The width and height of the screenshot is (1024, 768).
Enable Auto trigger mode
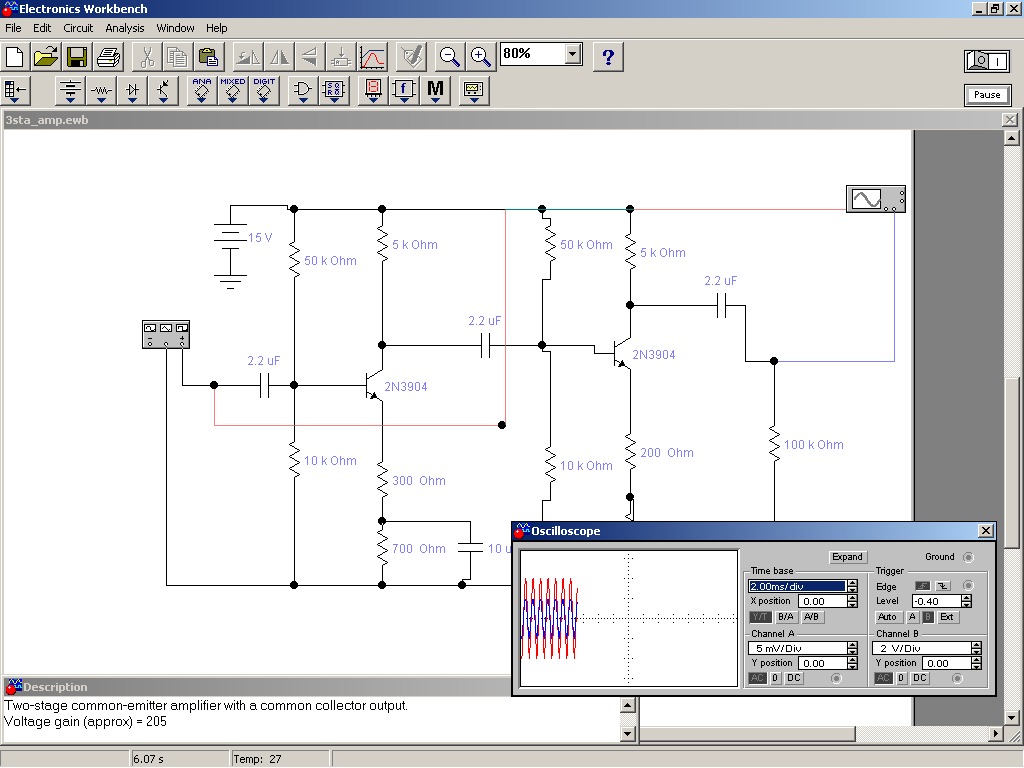click(888, 617)
